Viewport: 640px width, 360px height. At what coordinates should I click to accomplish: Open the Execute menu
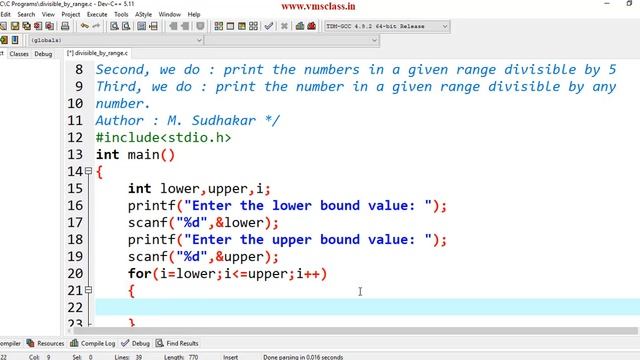97,14
